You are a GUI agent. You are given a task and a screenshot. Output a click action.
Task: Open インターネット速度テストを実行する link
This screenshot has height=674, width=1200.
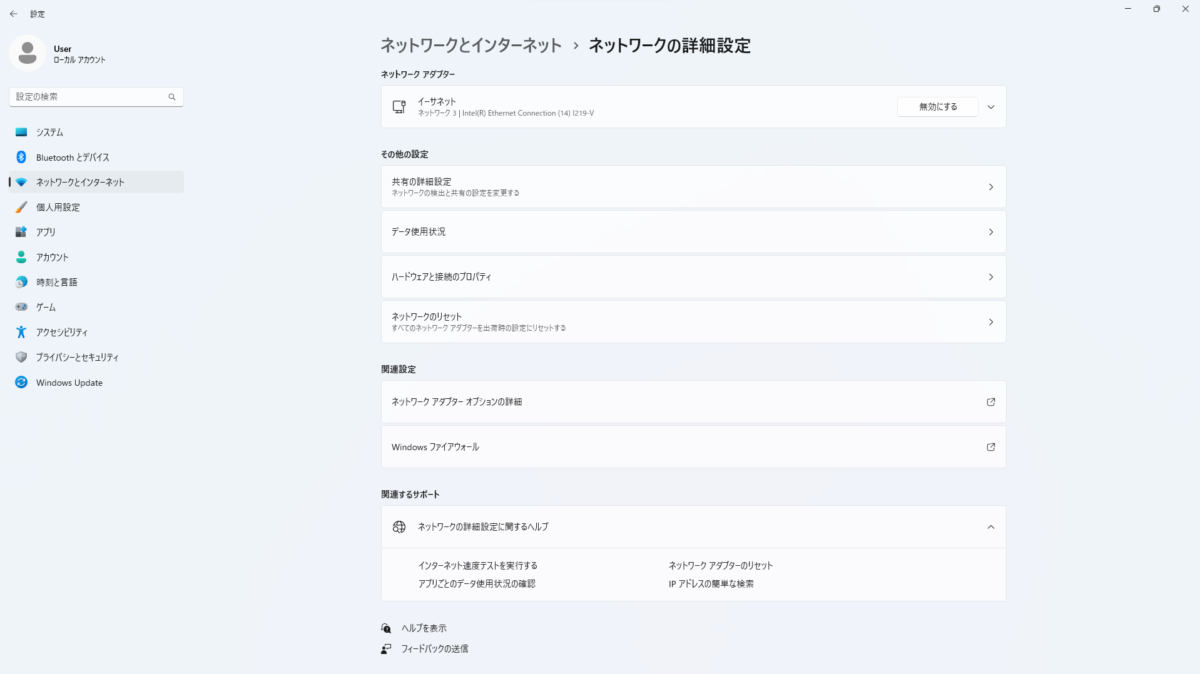[478, 566]
